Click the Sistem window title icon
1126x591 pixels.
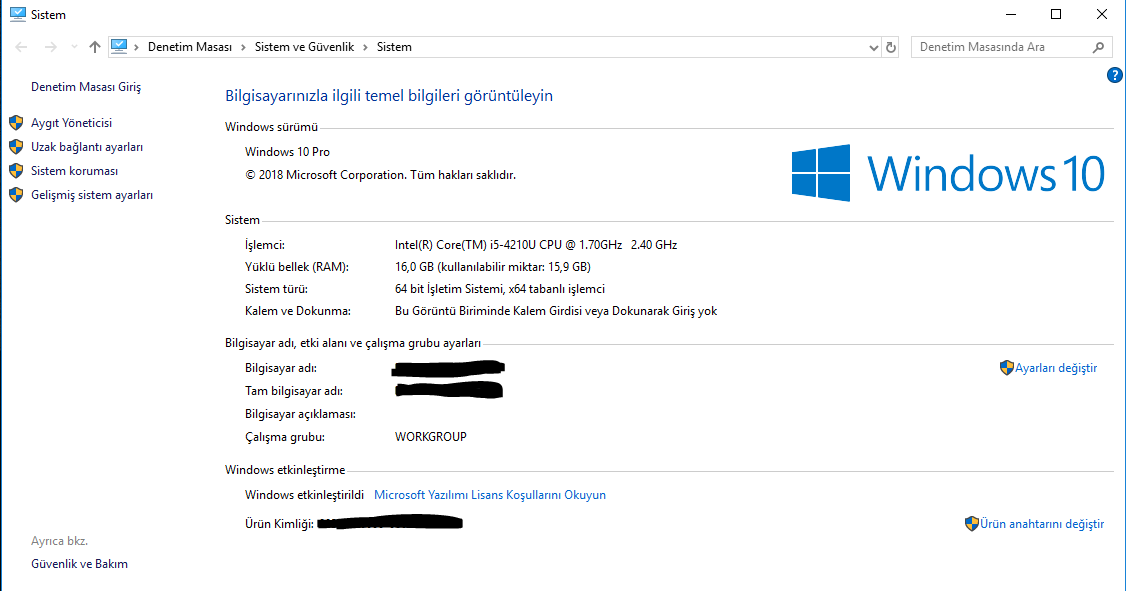[17, 14]
